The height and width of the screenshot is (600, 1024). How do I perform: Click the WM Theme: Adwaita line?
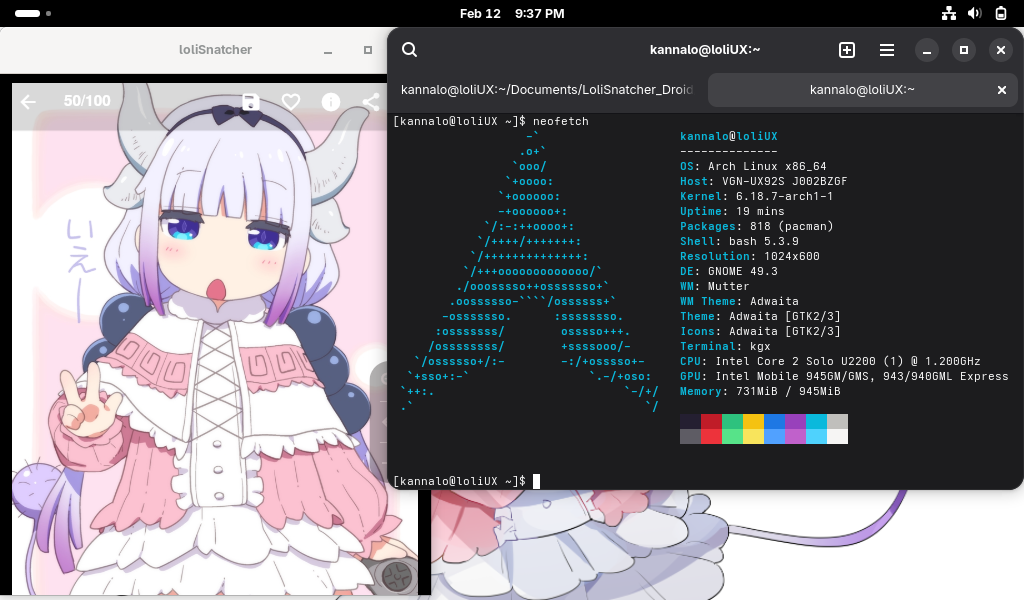739,301
